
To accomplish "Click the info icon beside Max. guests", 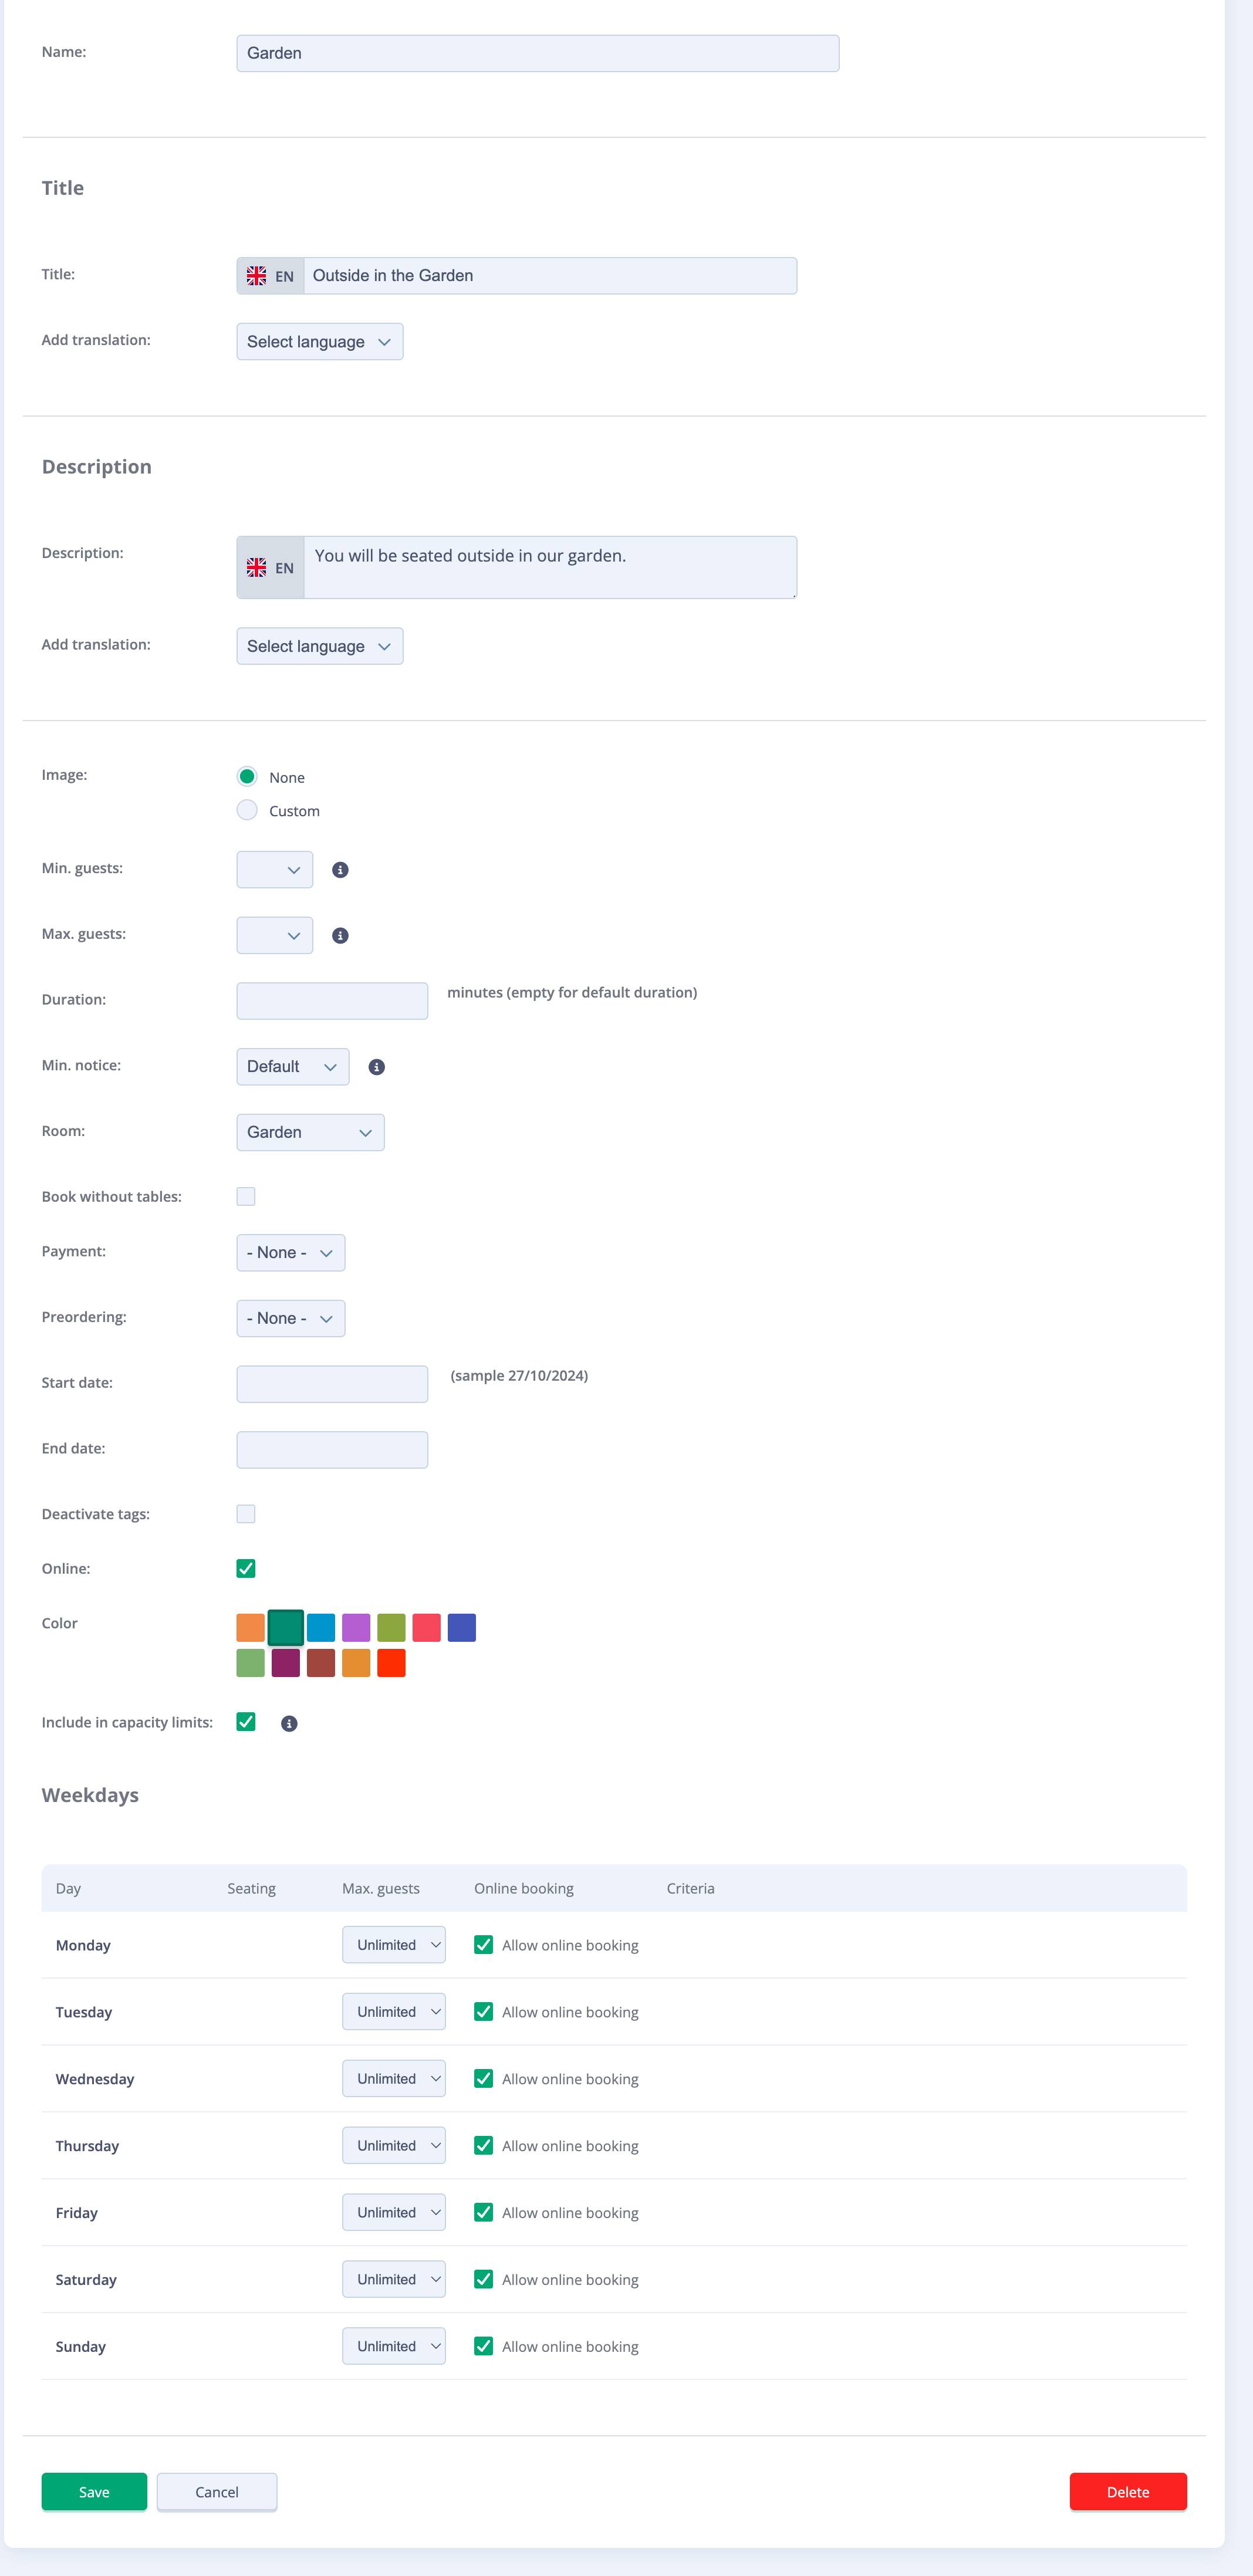I will [340, 935].
